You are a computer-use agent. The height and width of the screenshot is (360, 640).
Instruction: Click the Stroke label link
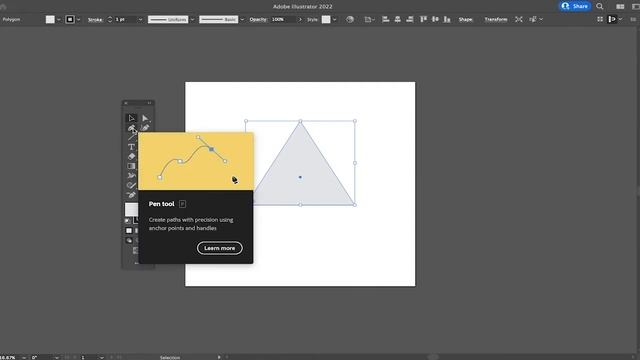pos(95,20)
